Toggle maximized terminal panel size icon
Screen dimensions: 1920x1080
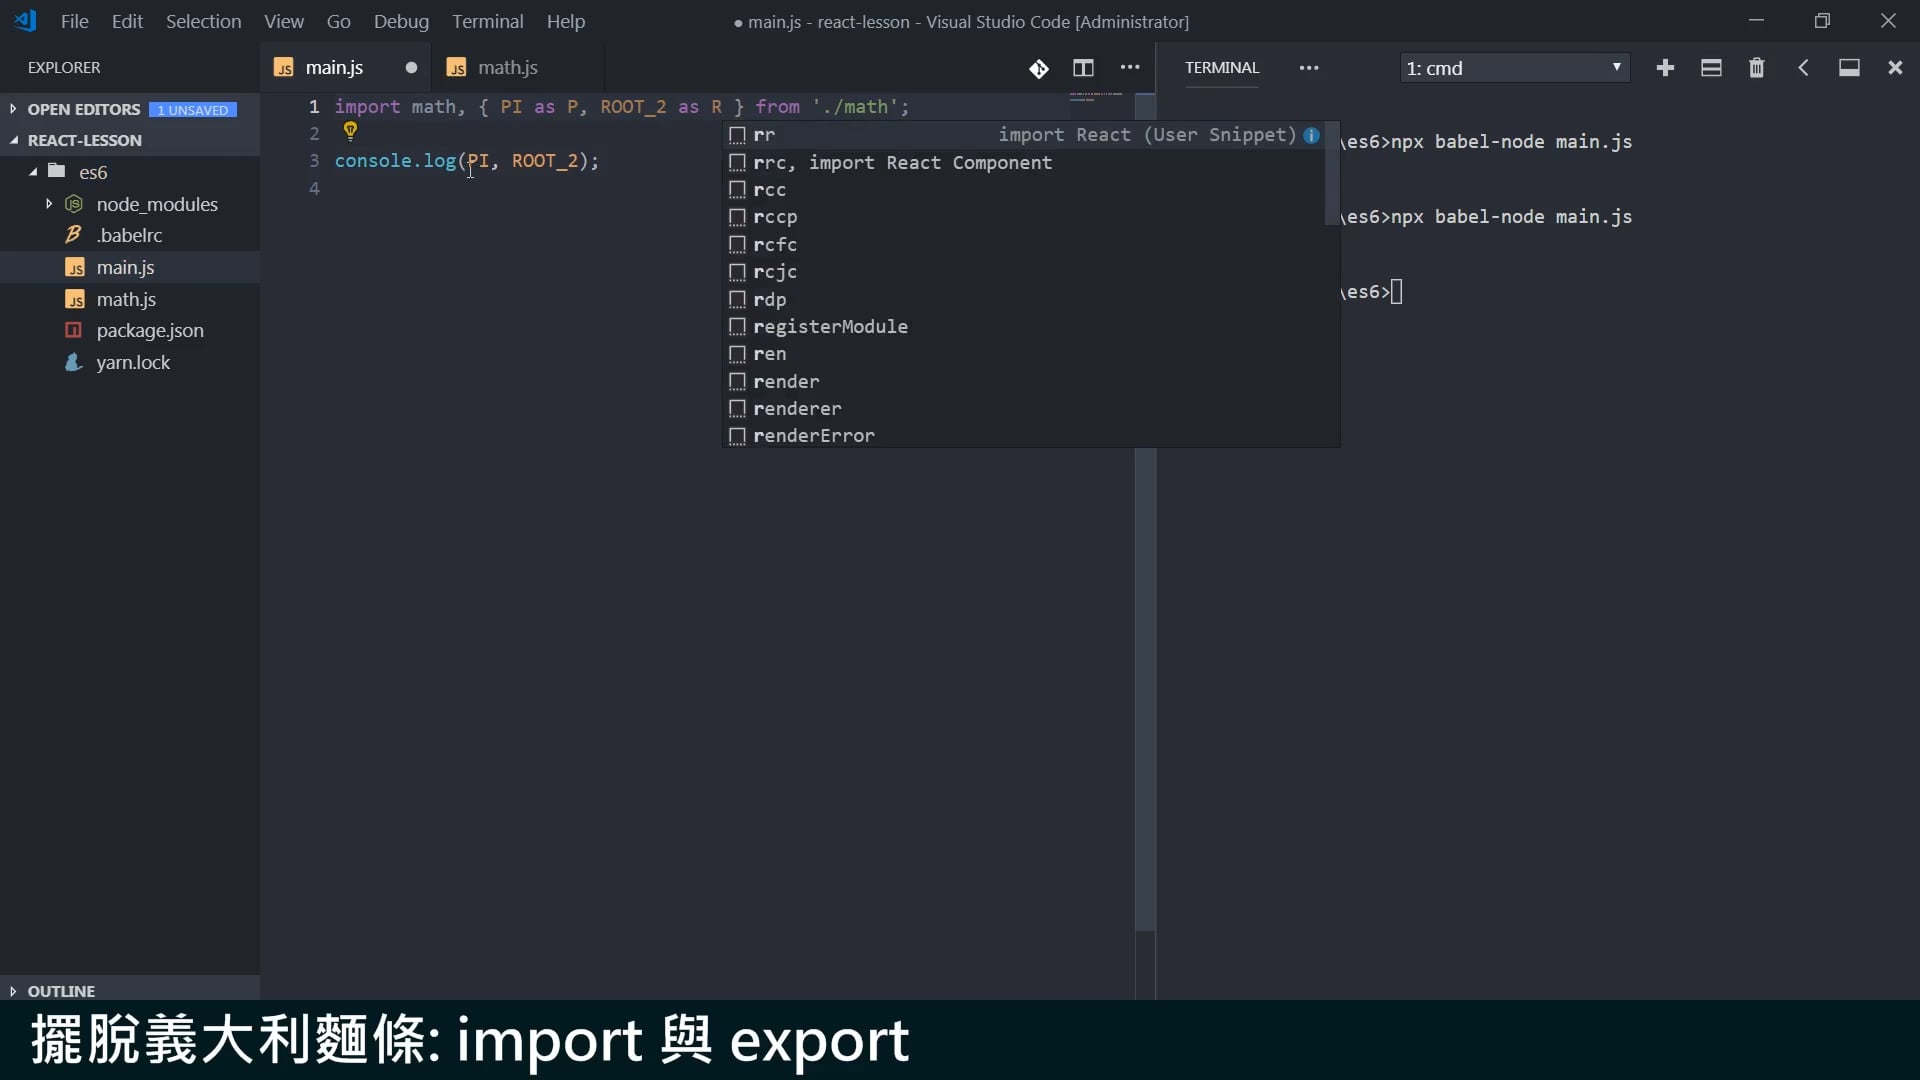1849,68
